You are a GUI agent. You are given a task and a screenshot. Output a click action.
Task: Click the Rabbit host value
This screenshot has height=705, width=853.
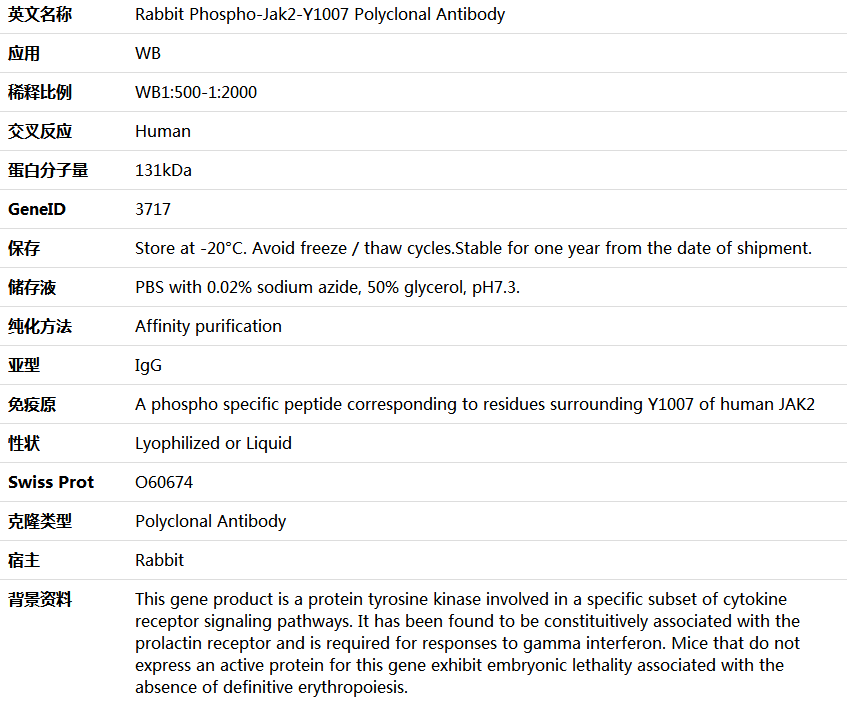click(159, 560)
